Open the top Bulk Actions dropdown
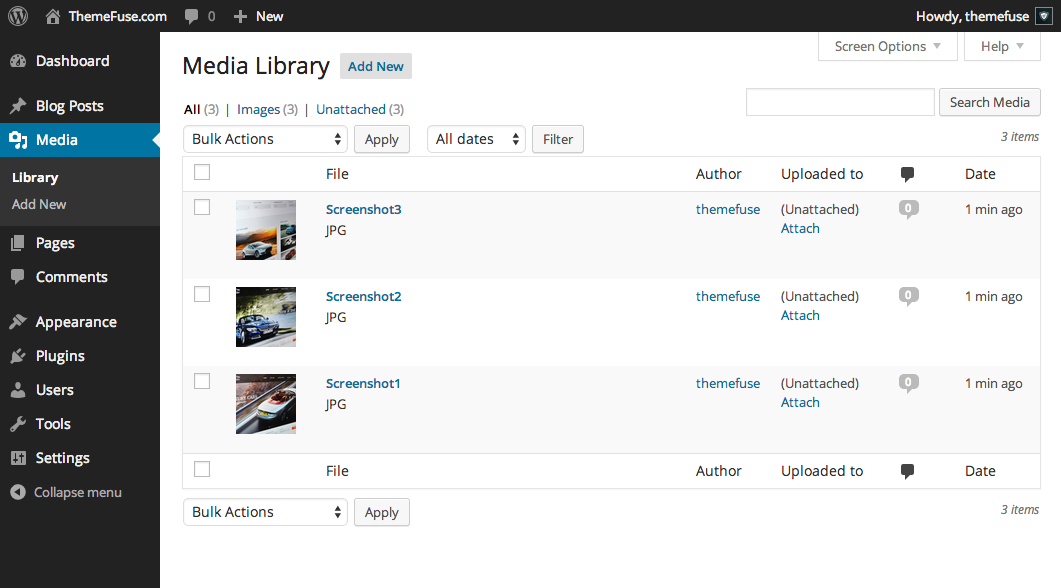Viewport: 1061px width, 588px height. click(265, 139)
